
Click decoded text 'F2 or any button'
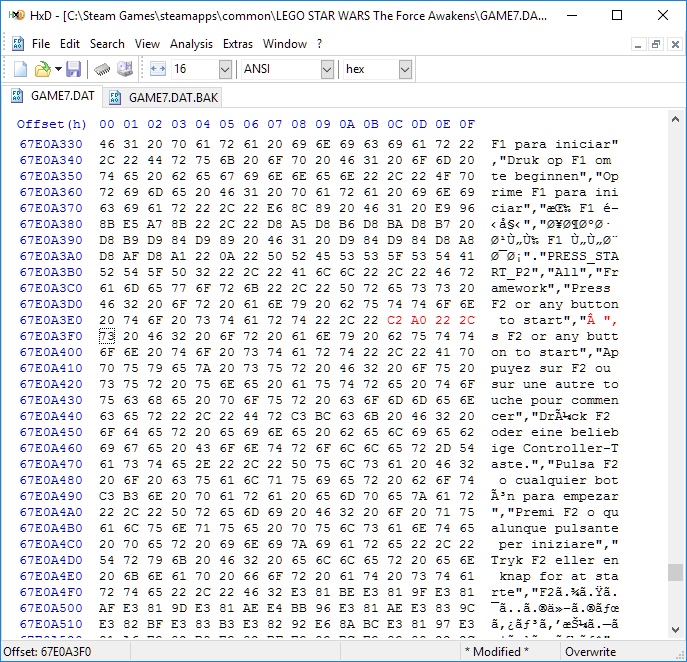(x=554, y=304)
